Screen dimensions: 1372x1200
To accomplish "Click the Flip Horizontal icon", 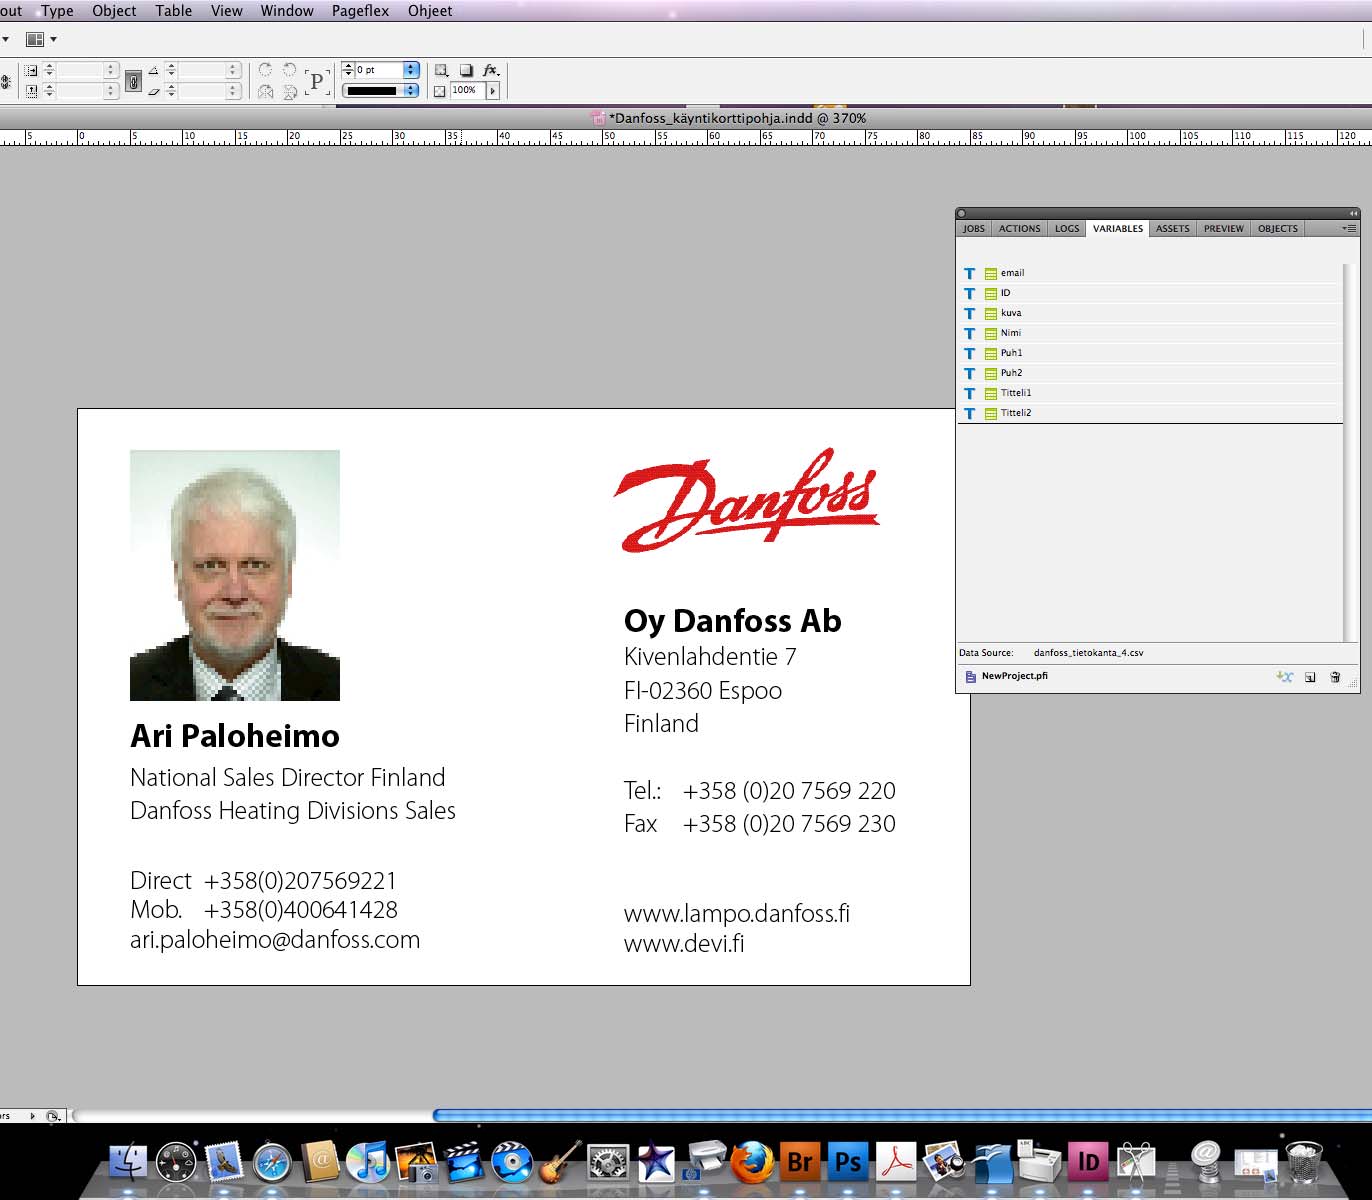I will click(266, 92).
